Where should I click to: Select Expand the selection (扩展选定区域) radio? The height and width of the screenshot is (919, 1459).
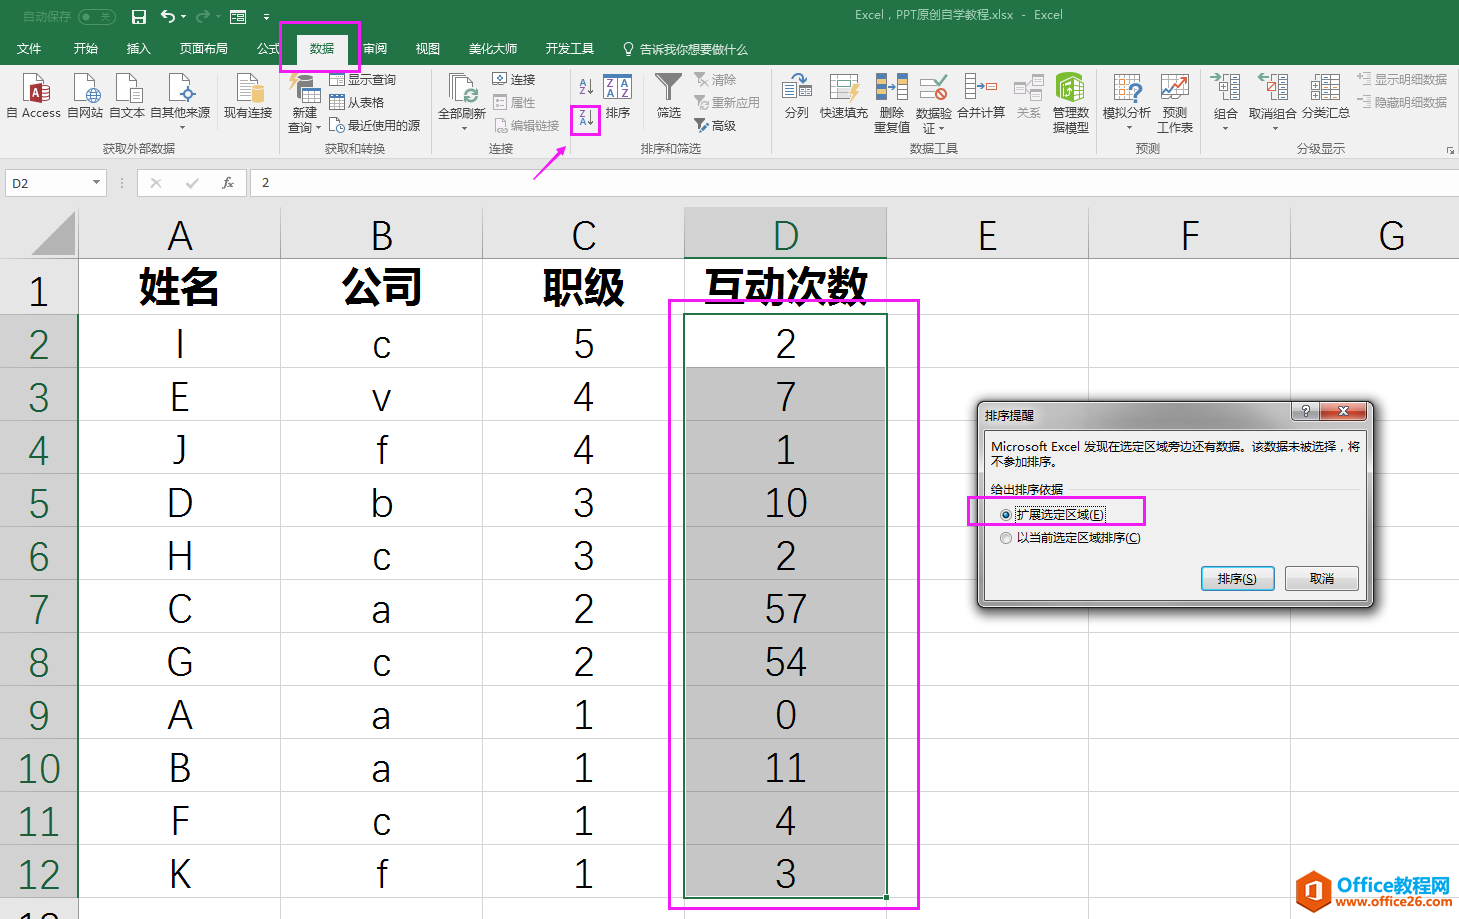coord(1006,515)
